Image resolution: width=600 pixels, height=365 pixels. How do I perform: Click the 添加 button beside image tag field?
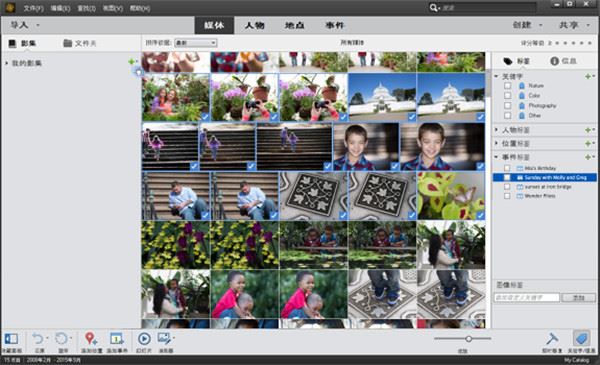[x=578, y=297]
